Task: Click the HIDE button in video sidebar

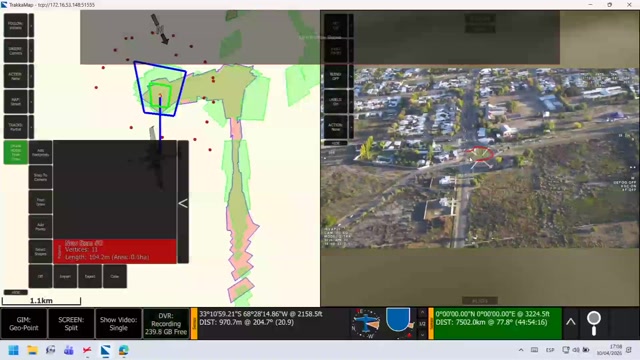Action: (x=336, y=143)
